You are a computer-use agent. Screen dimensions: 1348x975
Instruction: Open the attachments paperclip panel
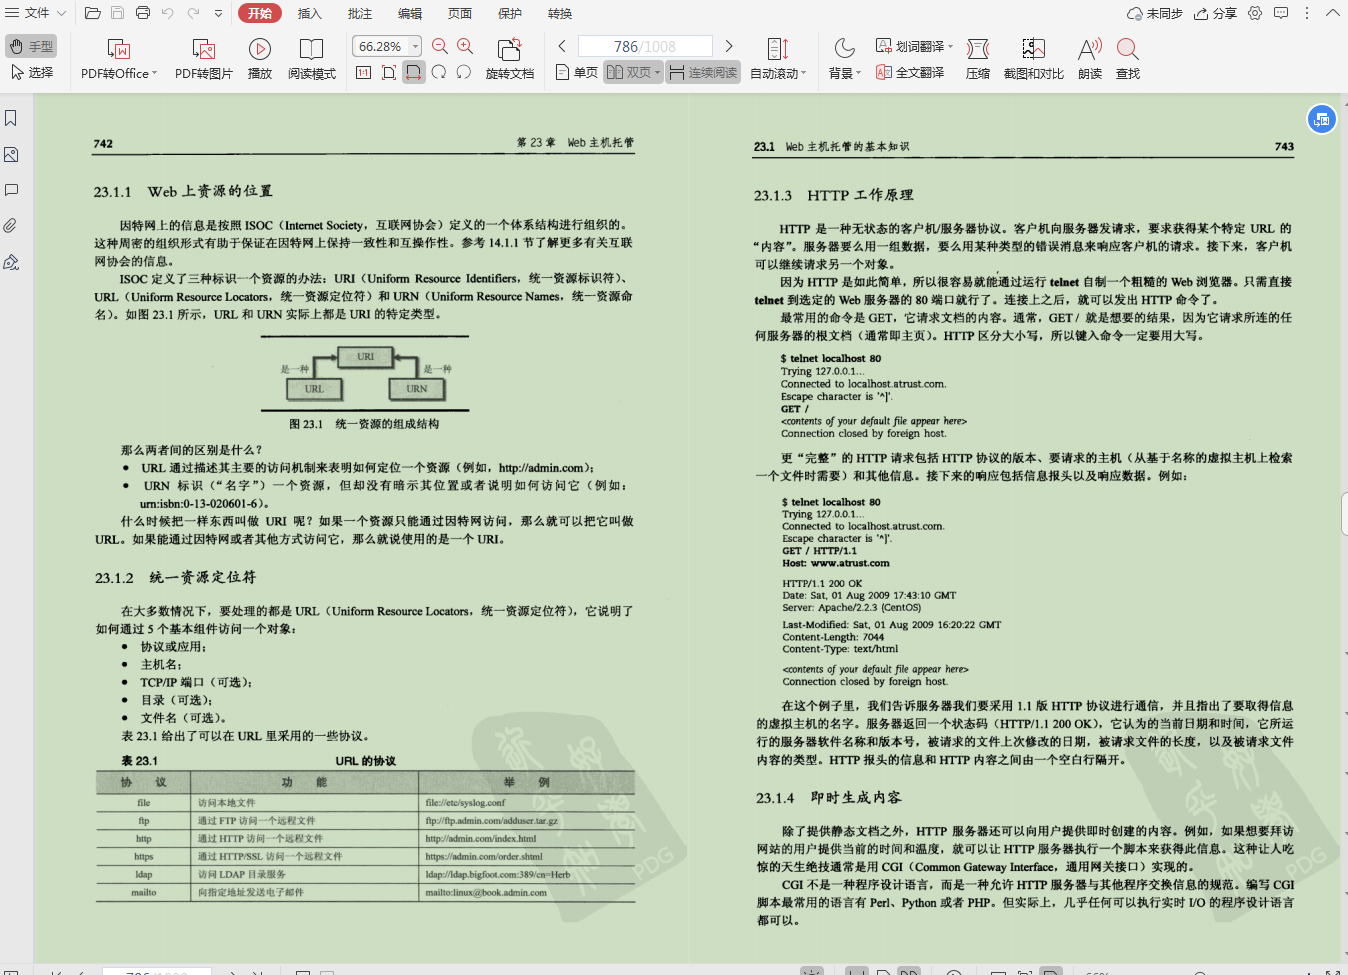[x=11, y=226]
